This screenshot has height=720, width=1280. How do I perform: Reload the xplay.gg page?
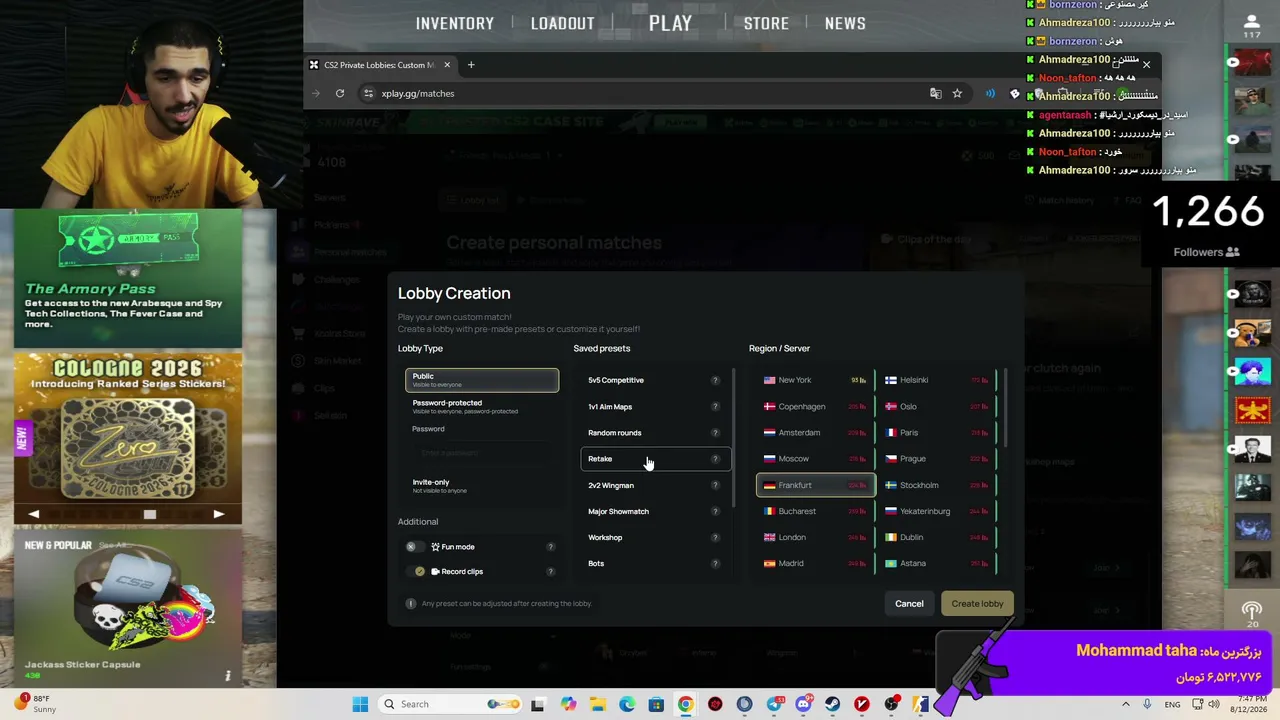pyautogui.click(x=340, y=93)
